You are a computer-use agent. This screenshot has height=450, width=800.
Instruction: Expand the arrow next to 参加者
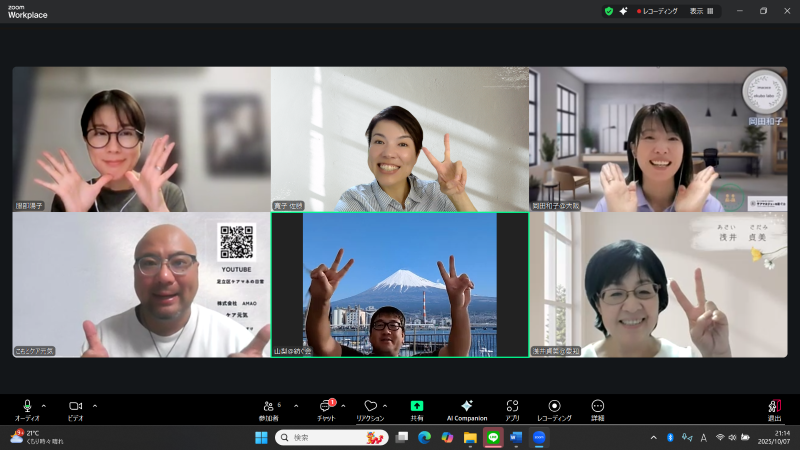point(296,405)
